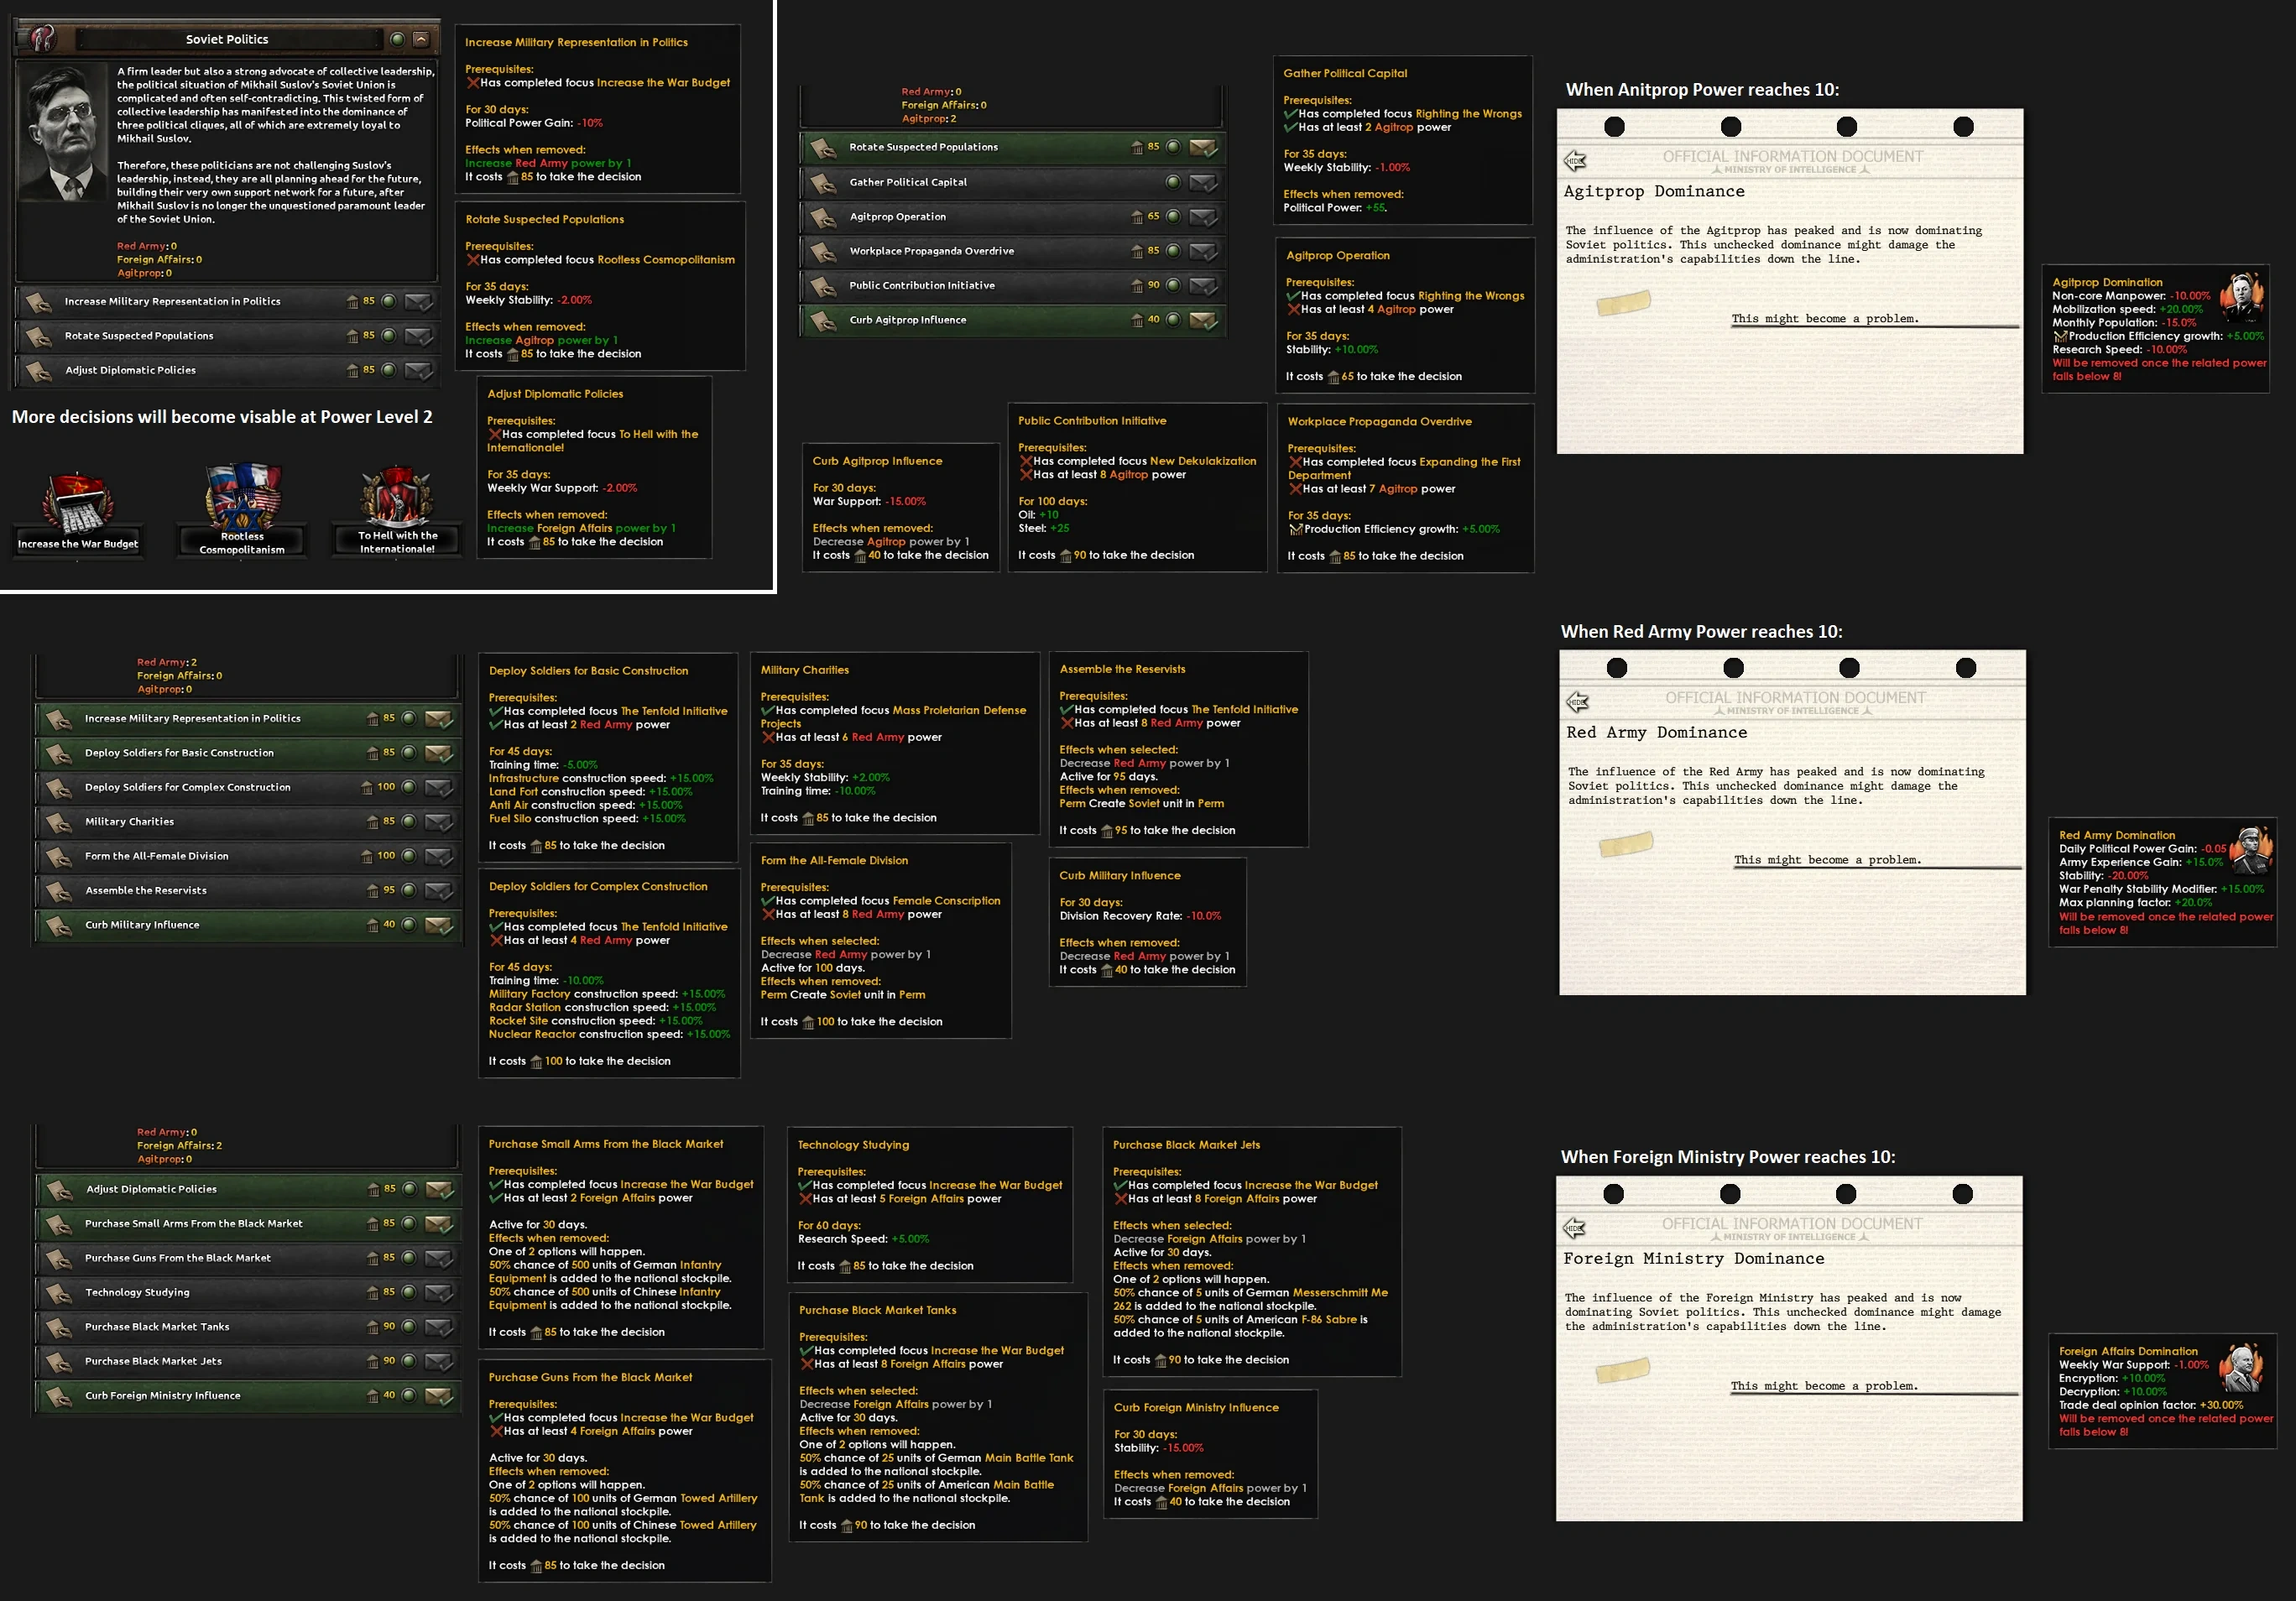Click "This might become a problem." on Agitprop document

pyautogui.click(x=1825, y=319)
